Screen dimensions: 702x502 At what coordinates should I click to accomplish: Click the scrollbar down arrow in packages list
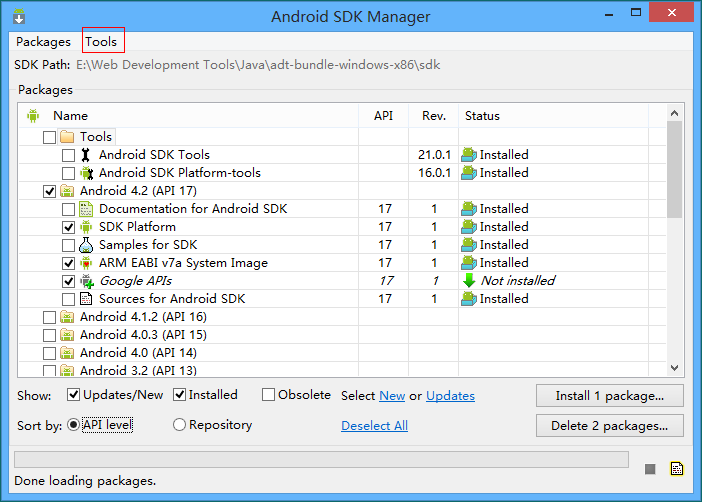[675, 368]
